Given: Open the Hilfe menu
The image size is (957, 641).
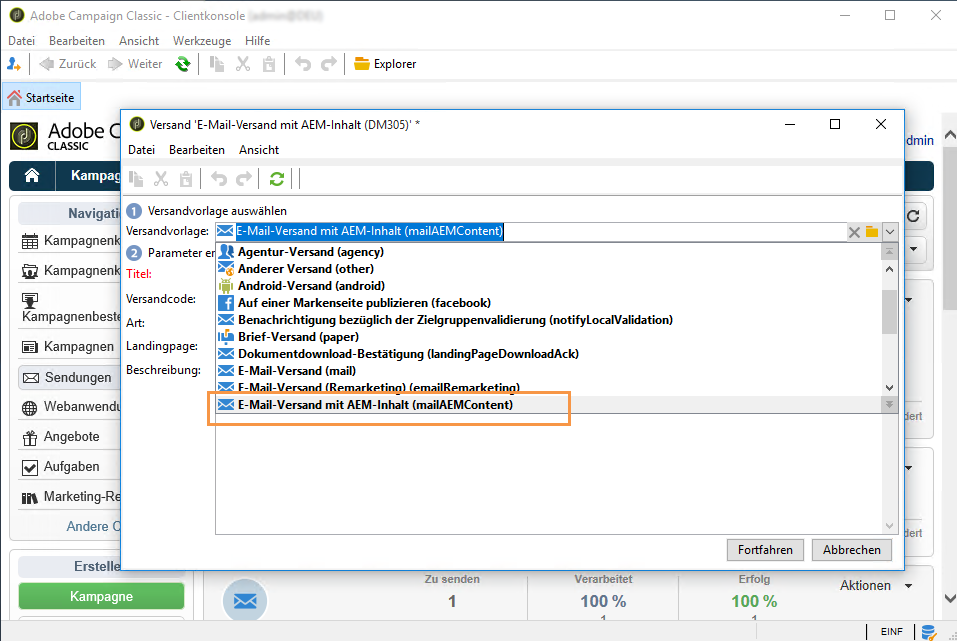Looking at the screenshot, I should 258,41.
